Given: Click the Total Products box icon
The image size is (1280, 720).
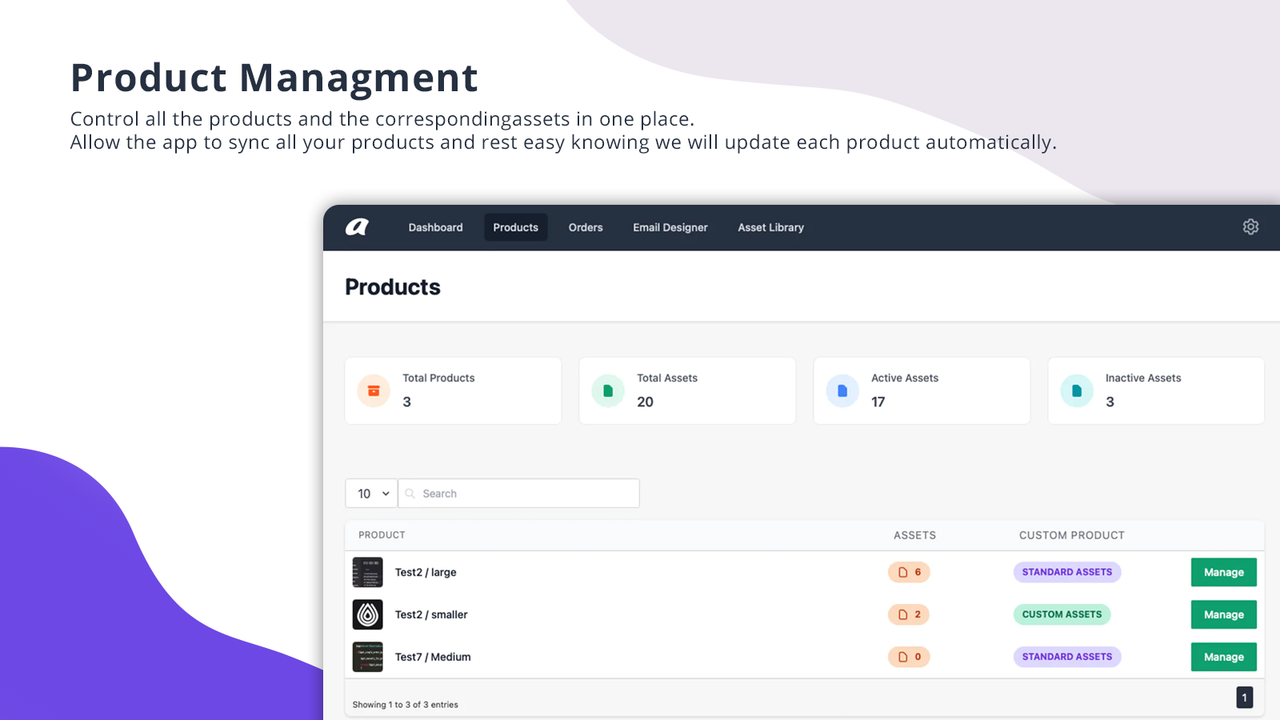Looking at the screenshot, I should click(x=374, y=391).
